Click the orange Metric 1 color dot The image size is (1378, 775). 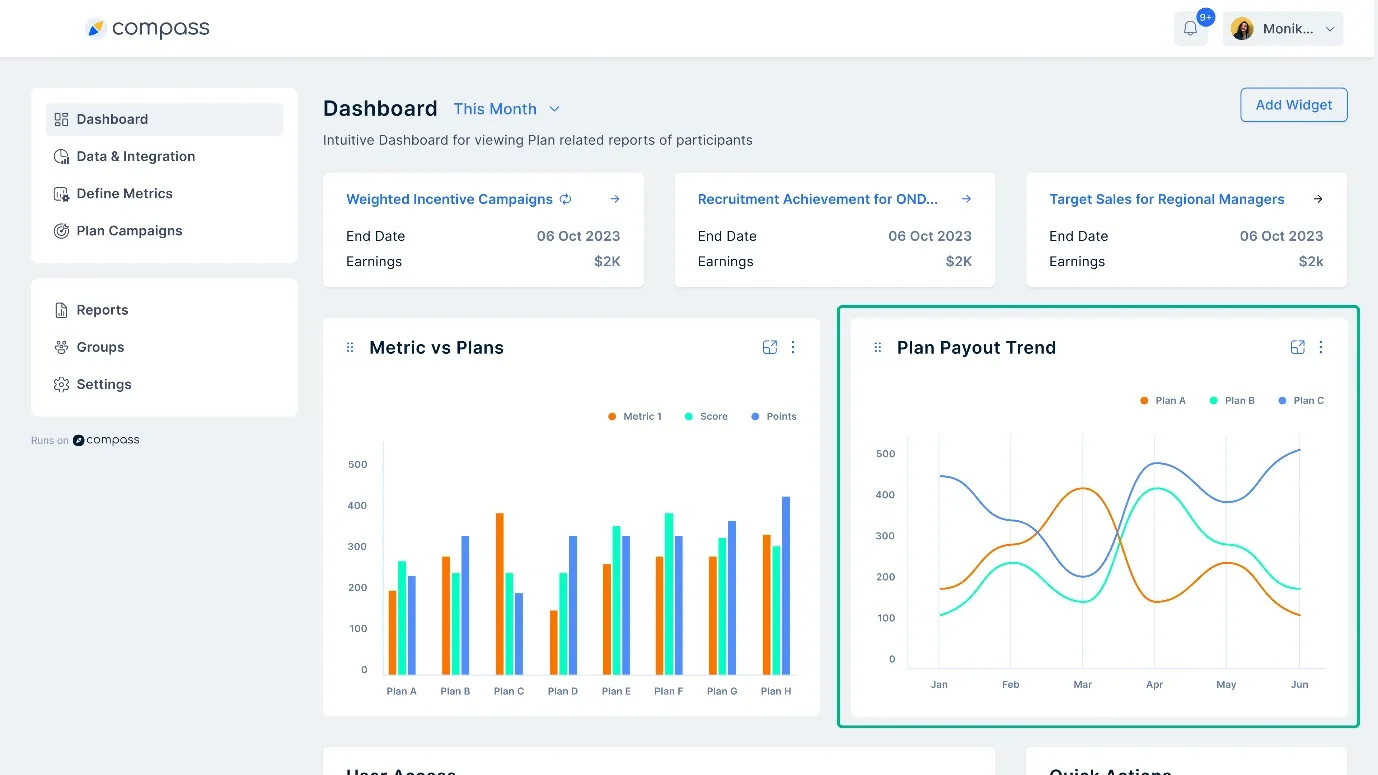[x=611, y=416]
